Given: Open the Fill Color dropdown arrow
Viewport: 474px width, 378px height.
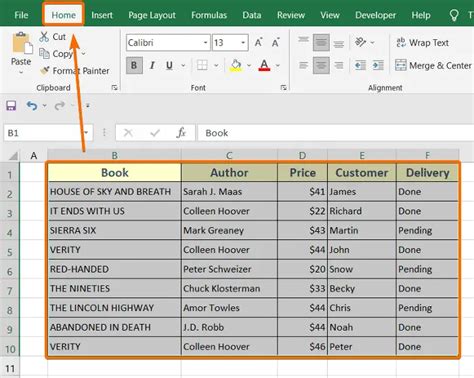Looking at the screenshot, I should point(249,65).
